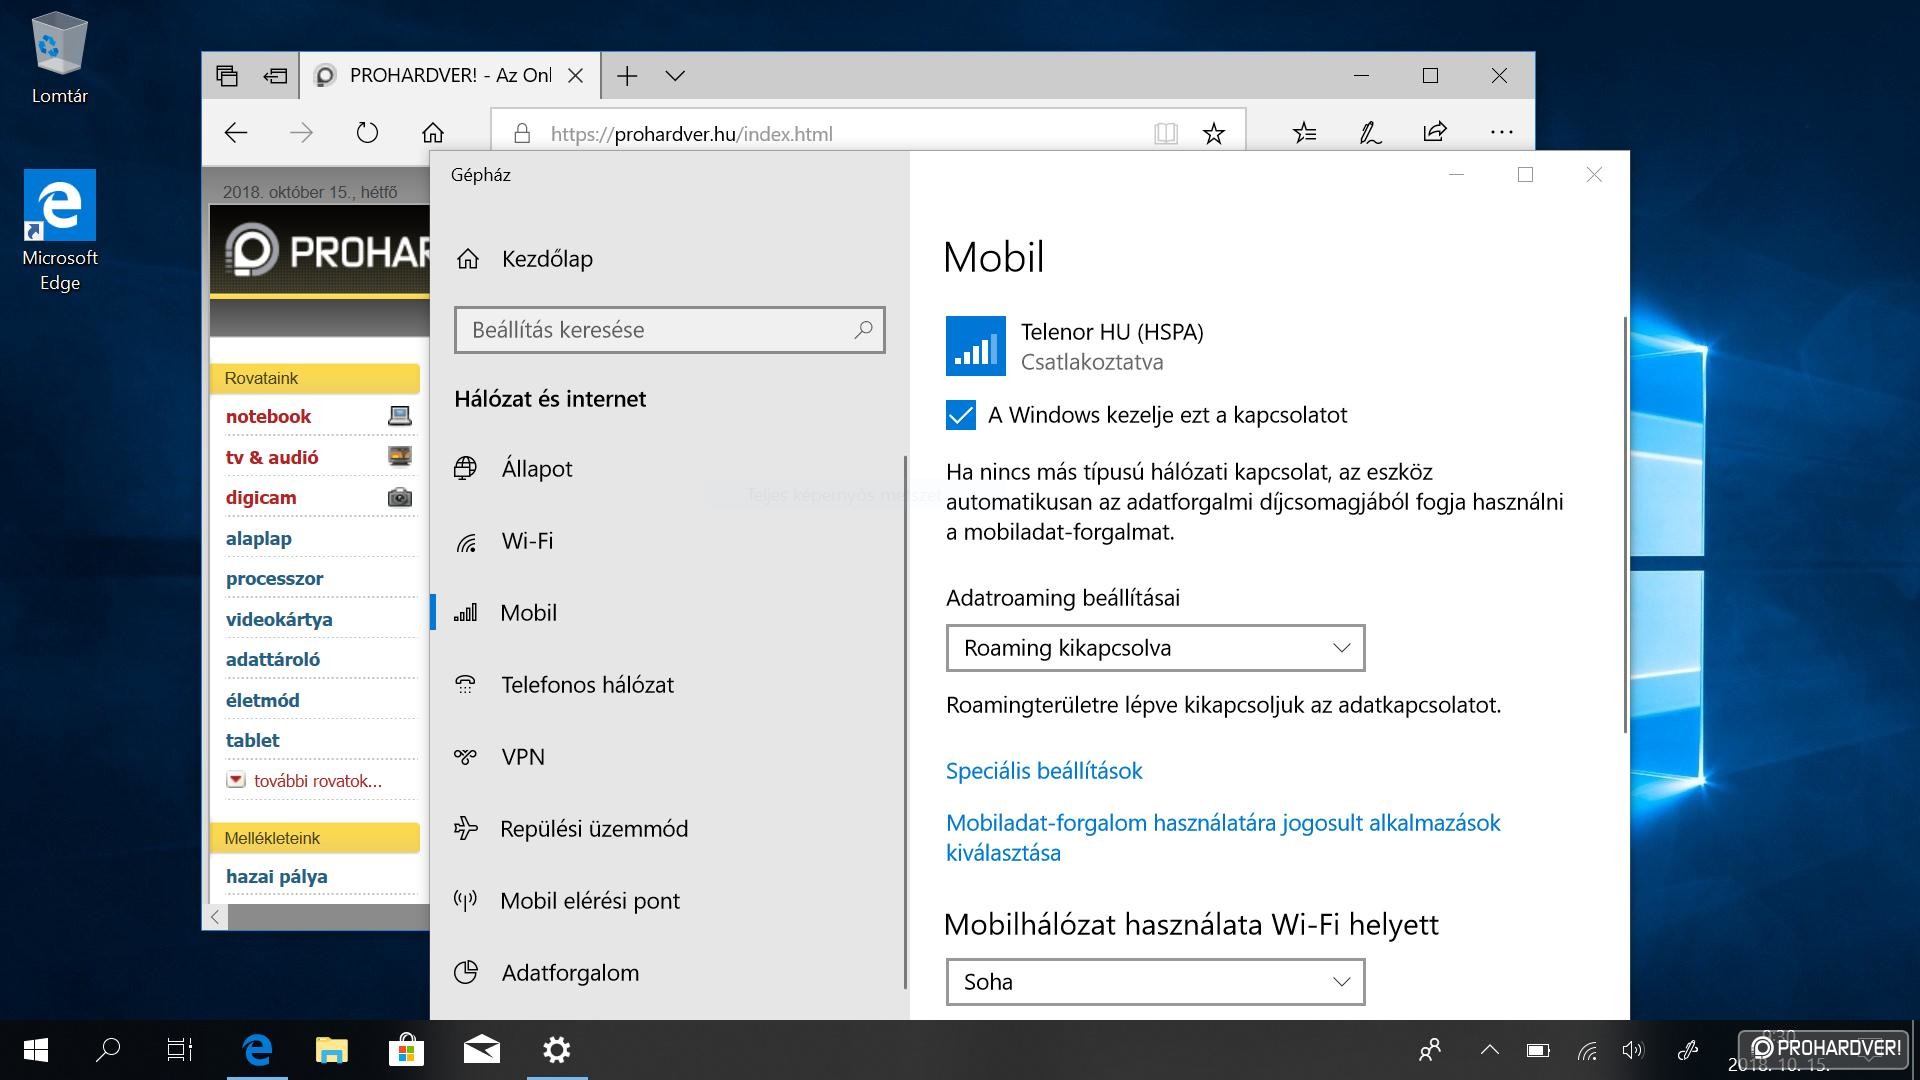This screenshot has width=1920, height=1080.
Task: Open File Explorer from taskbar
Action: 331,1050
